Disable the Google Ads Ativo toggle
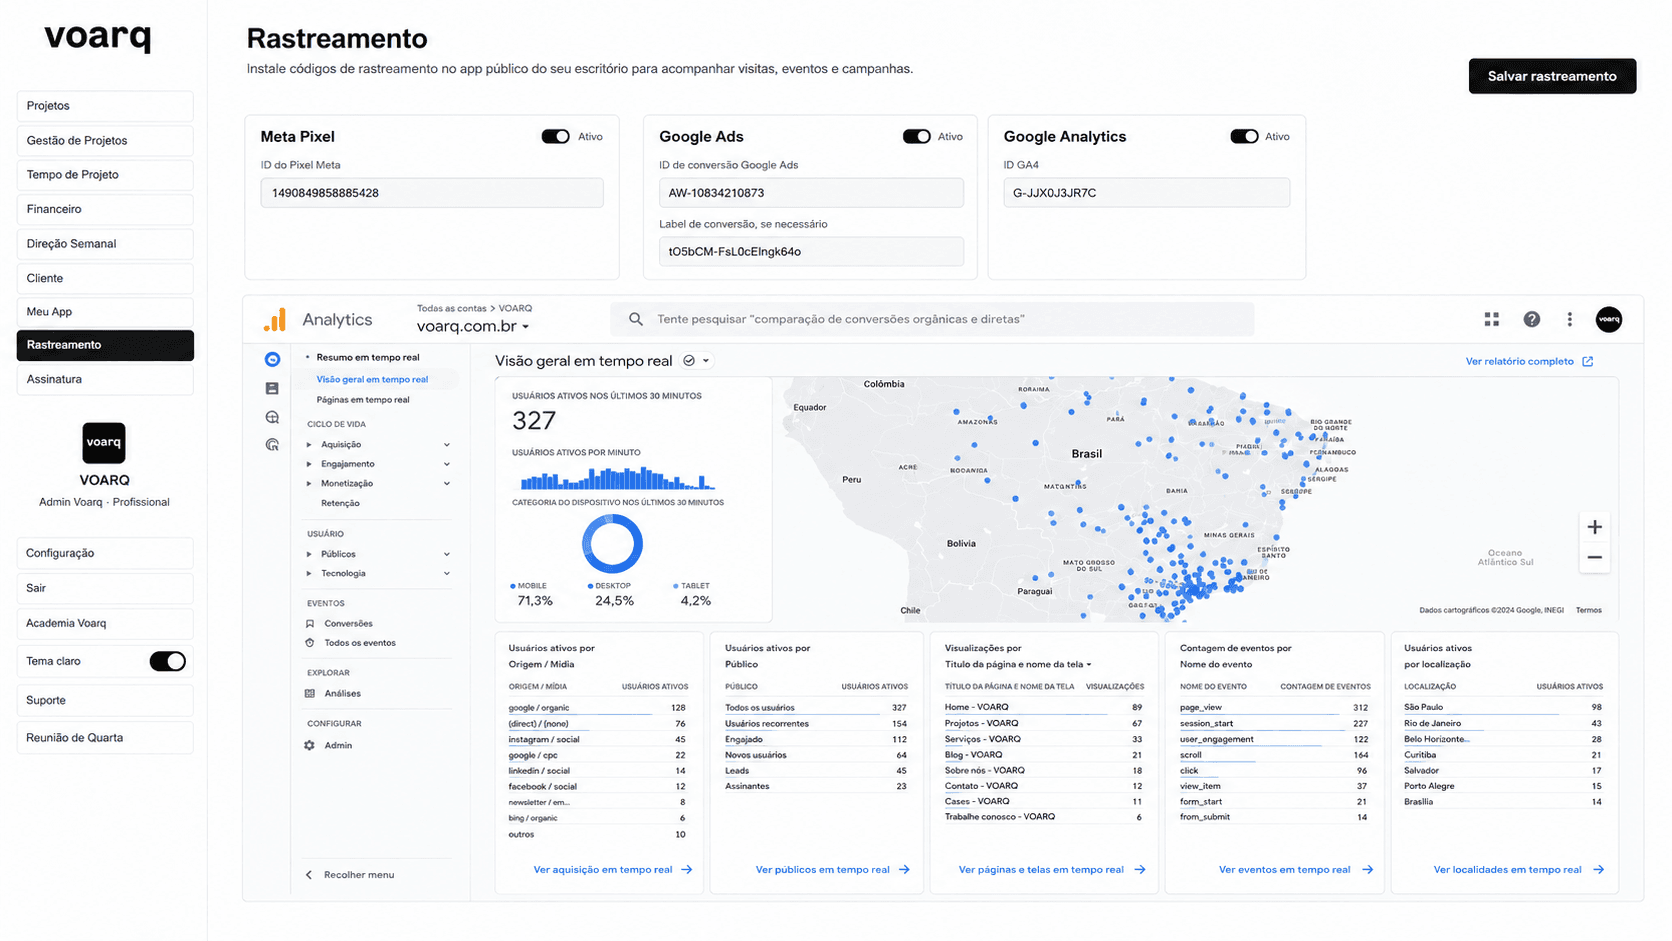 coord(916,136)
